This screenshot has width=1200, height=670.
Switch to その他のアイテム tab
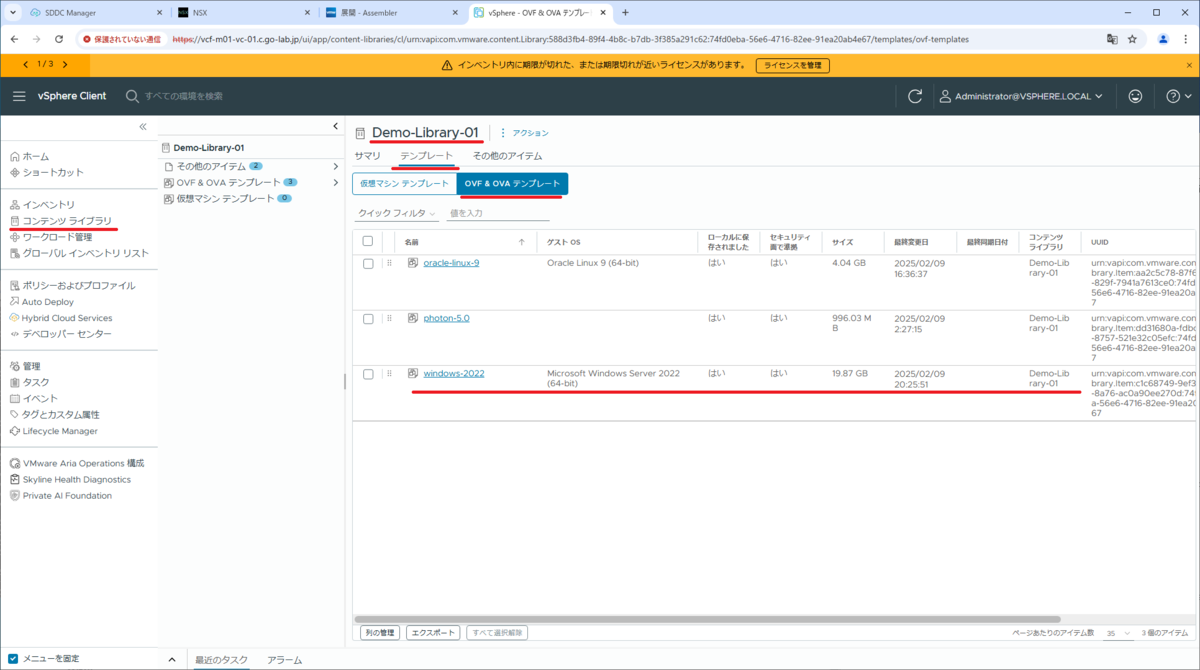tap(507, 156)
